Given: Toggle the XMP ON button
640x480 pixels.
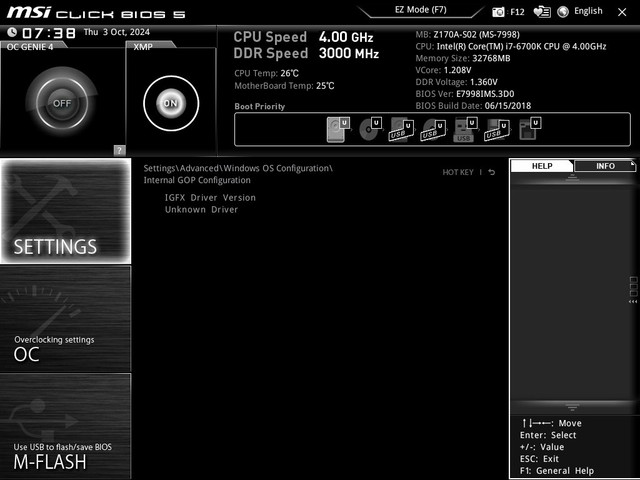Looking at the screenshot, I should click(171, 103).
